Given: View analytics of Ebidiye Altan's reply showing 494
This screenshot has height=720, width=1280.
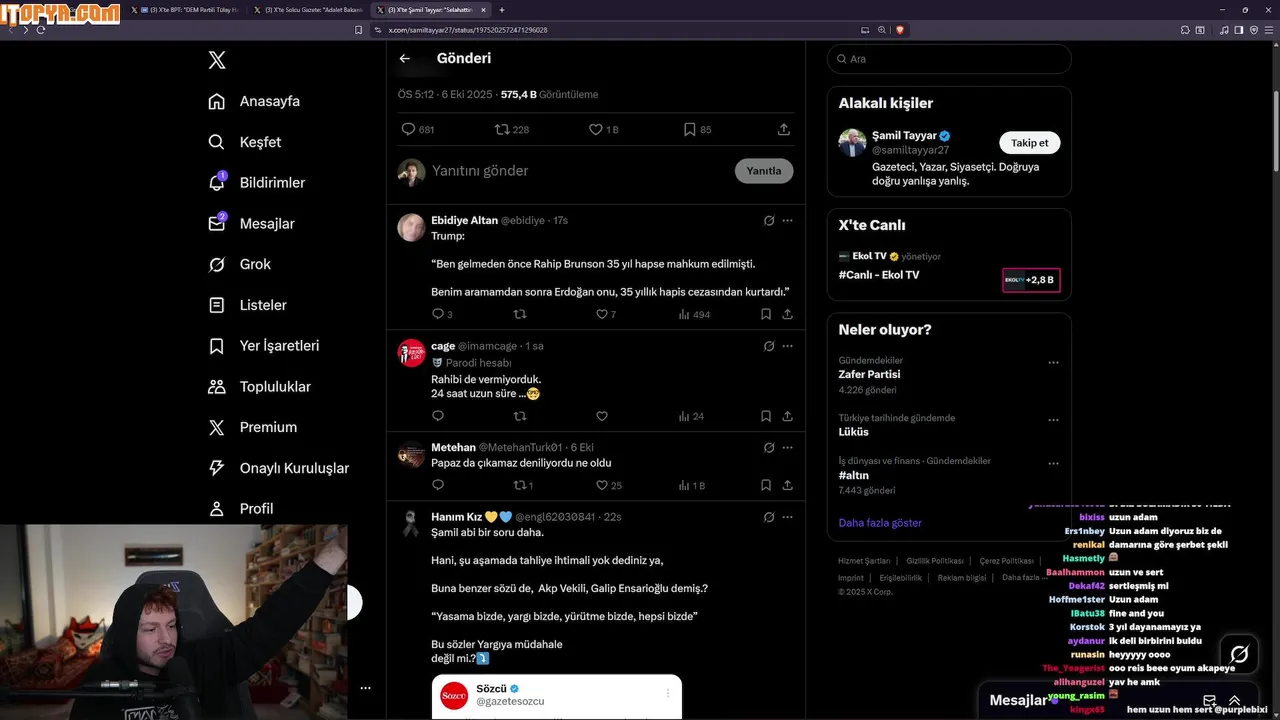Looking at the screenshot, I should (694, 314).
